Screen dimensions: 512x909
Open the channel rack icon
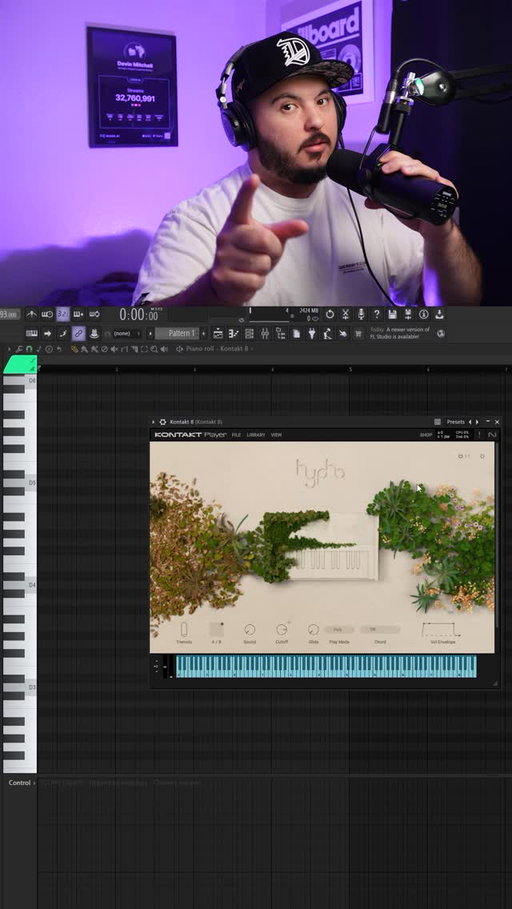click(249, 333)
